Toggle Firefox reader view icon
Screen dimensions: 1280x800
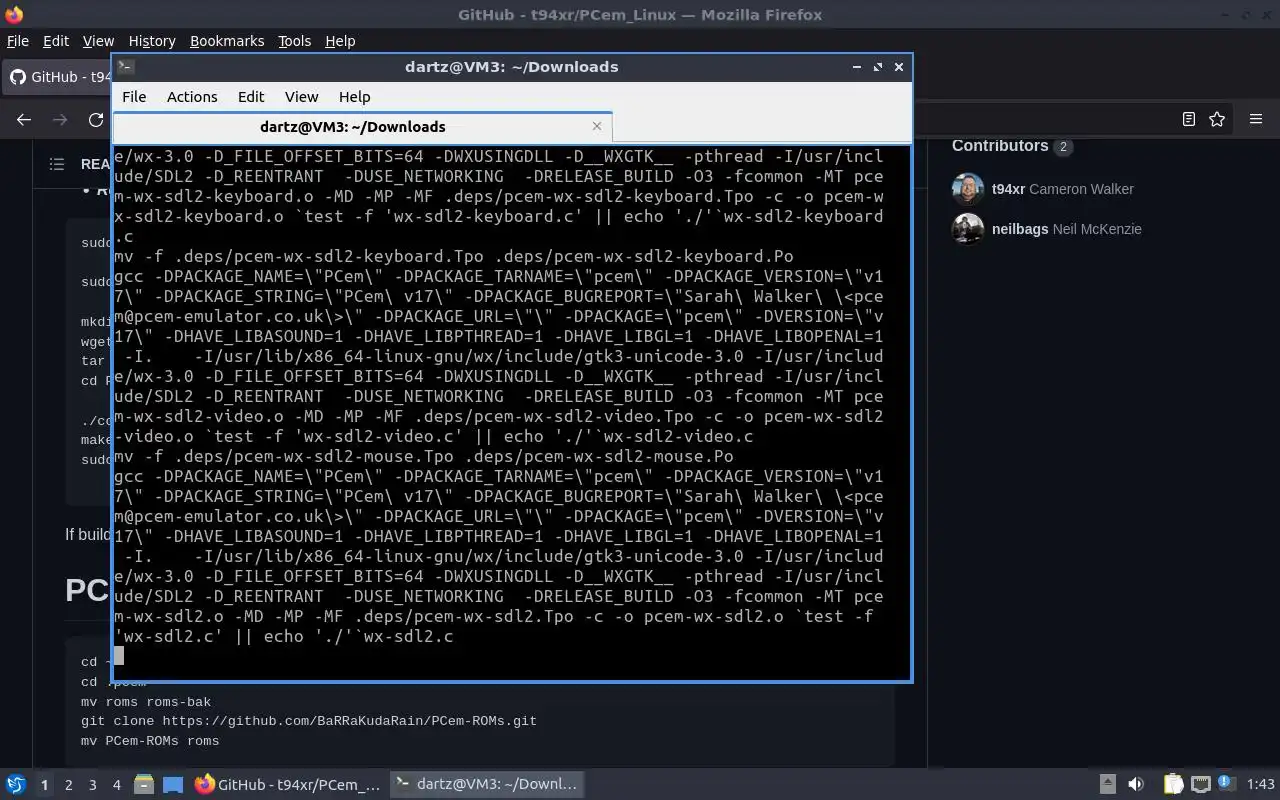[x=1188, y=119]
